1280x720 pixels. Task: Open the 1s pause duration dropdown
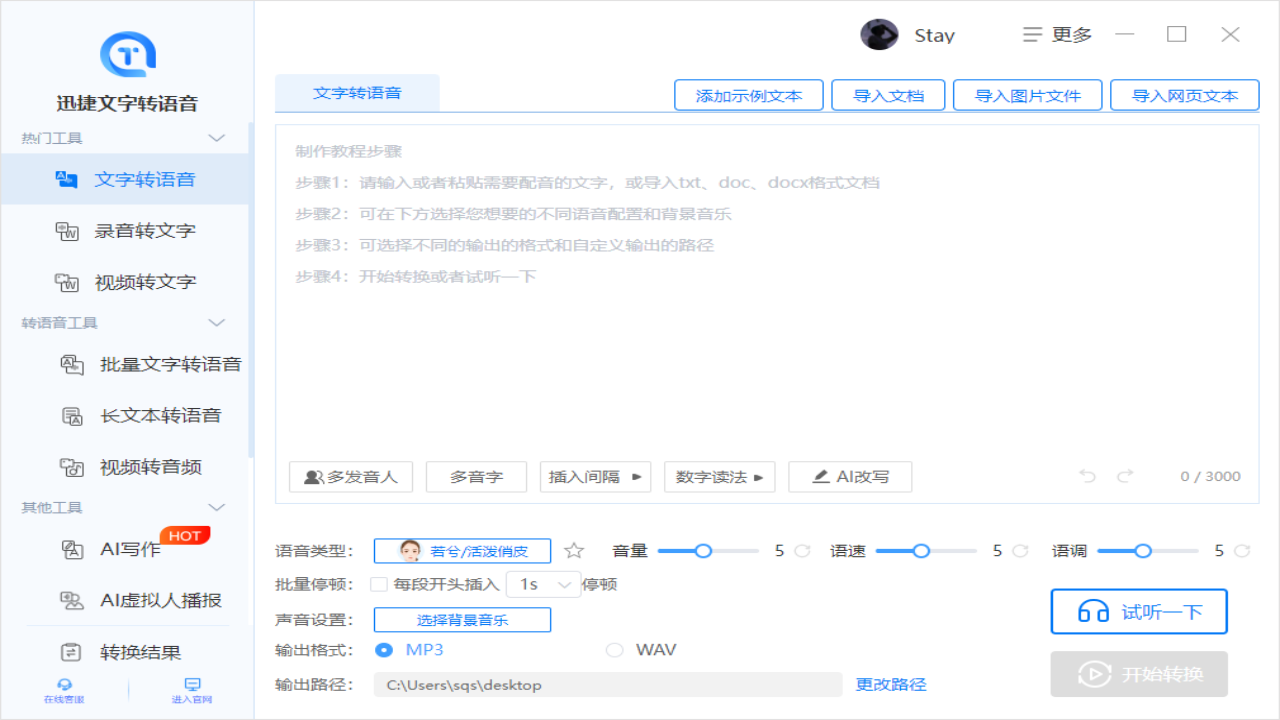click(544, 584)
